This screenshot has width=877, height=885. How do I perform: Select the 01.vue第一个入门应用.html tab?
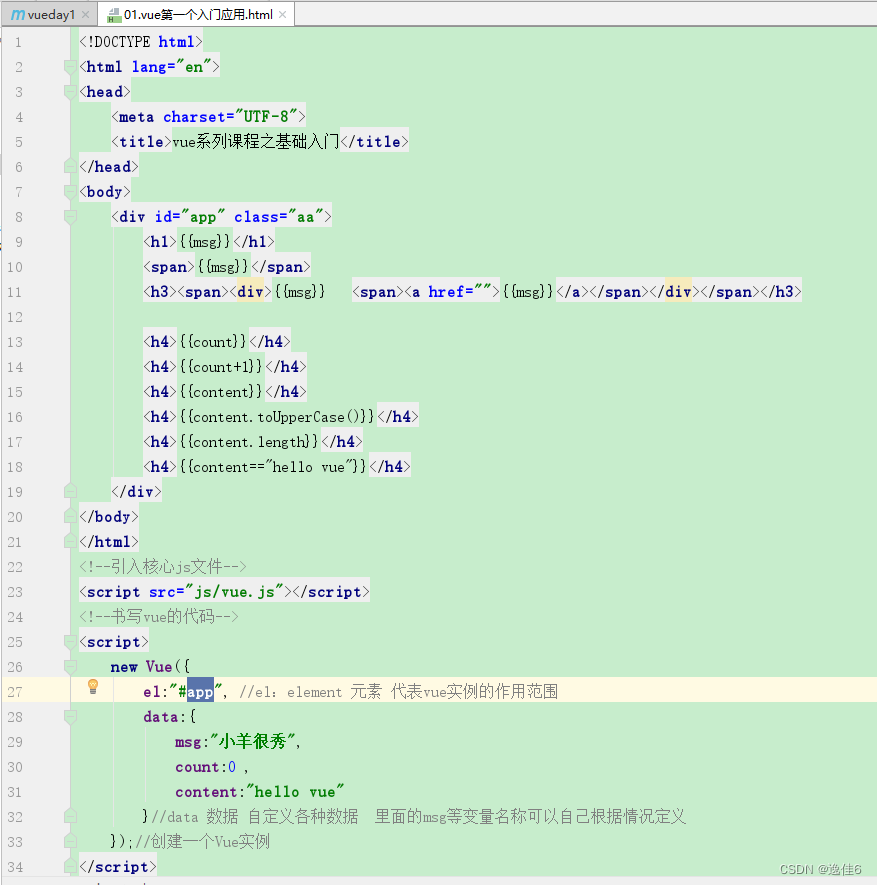tap(196, 15)
